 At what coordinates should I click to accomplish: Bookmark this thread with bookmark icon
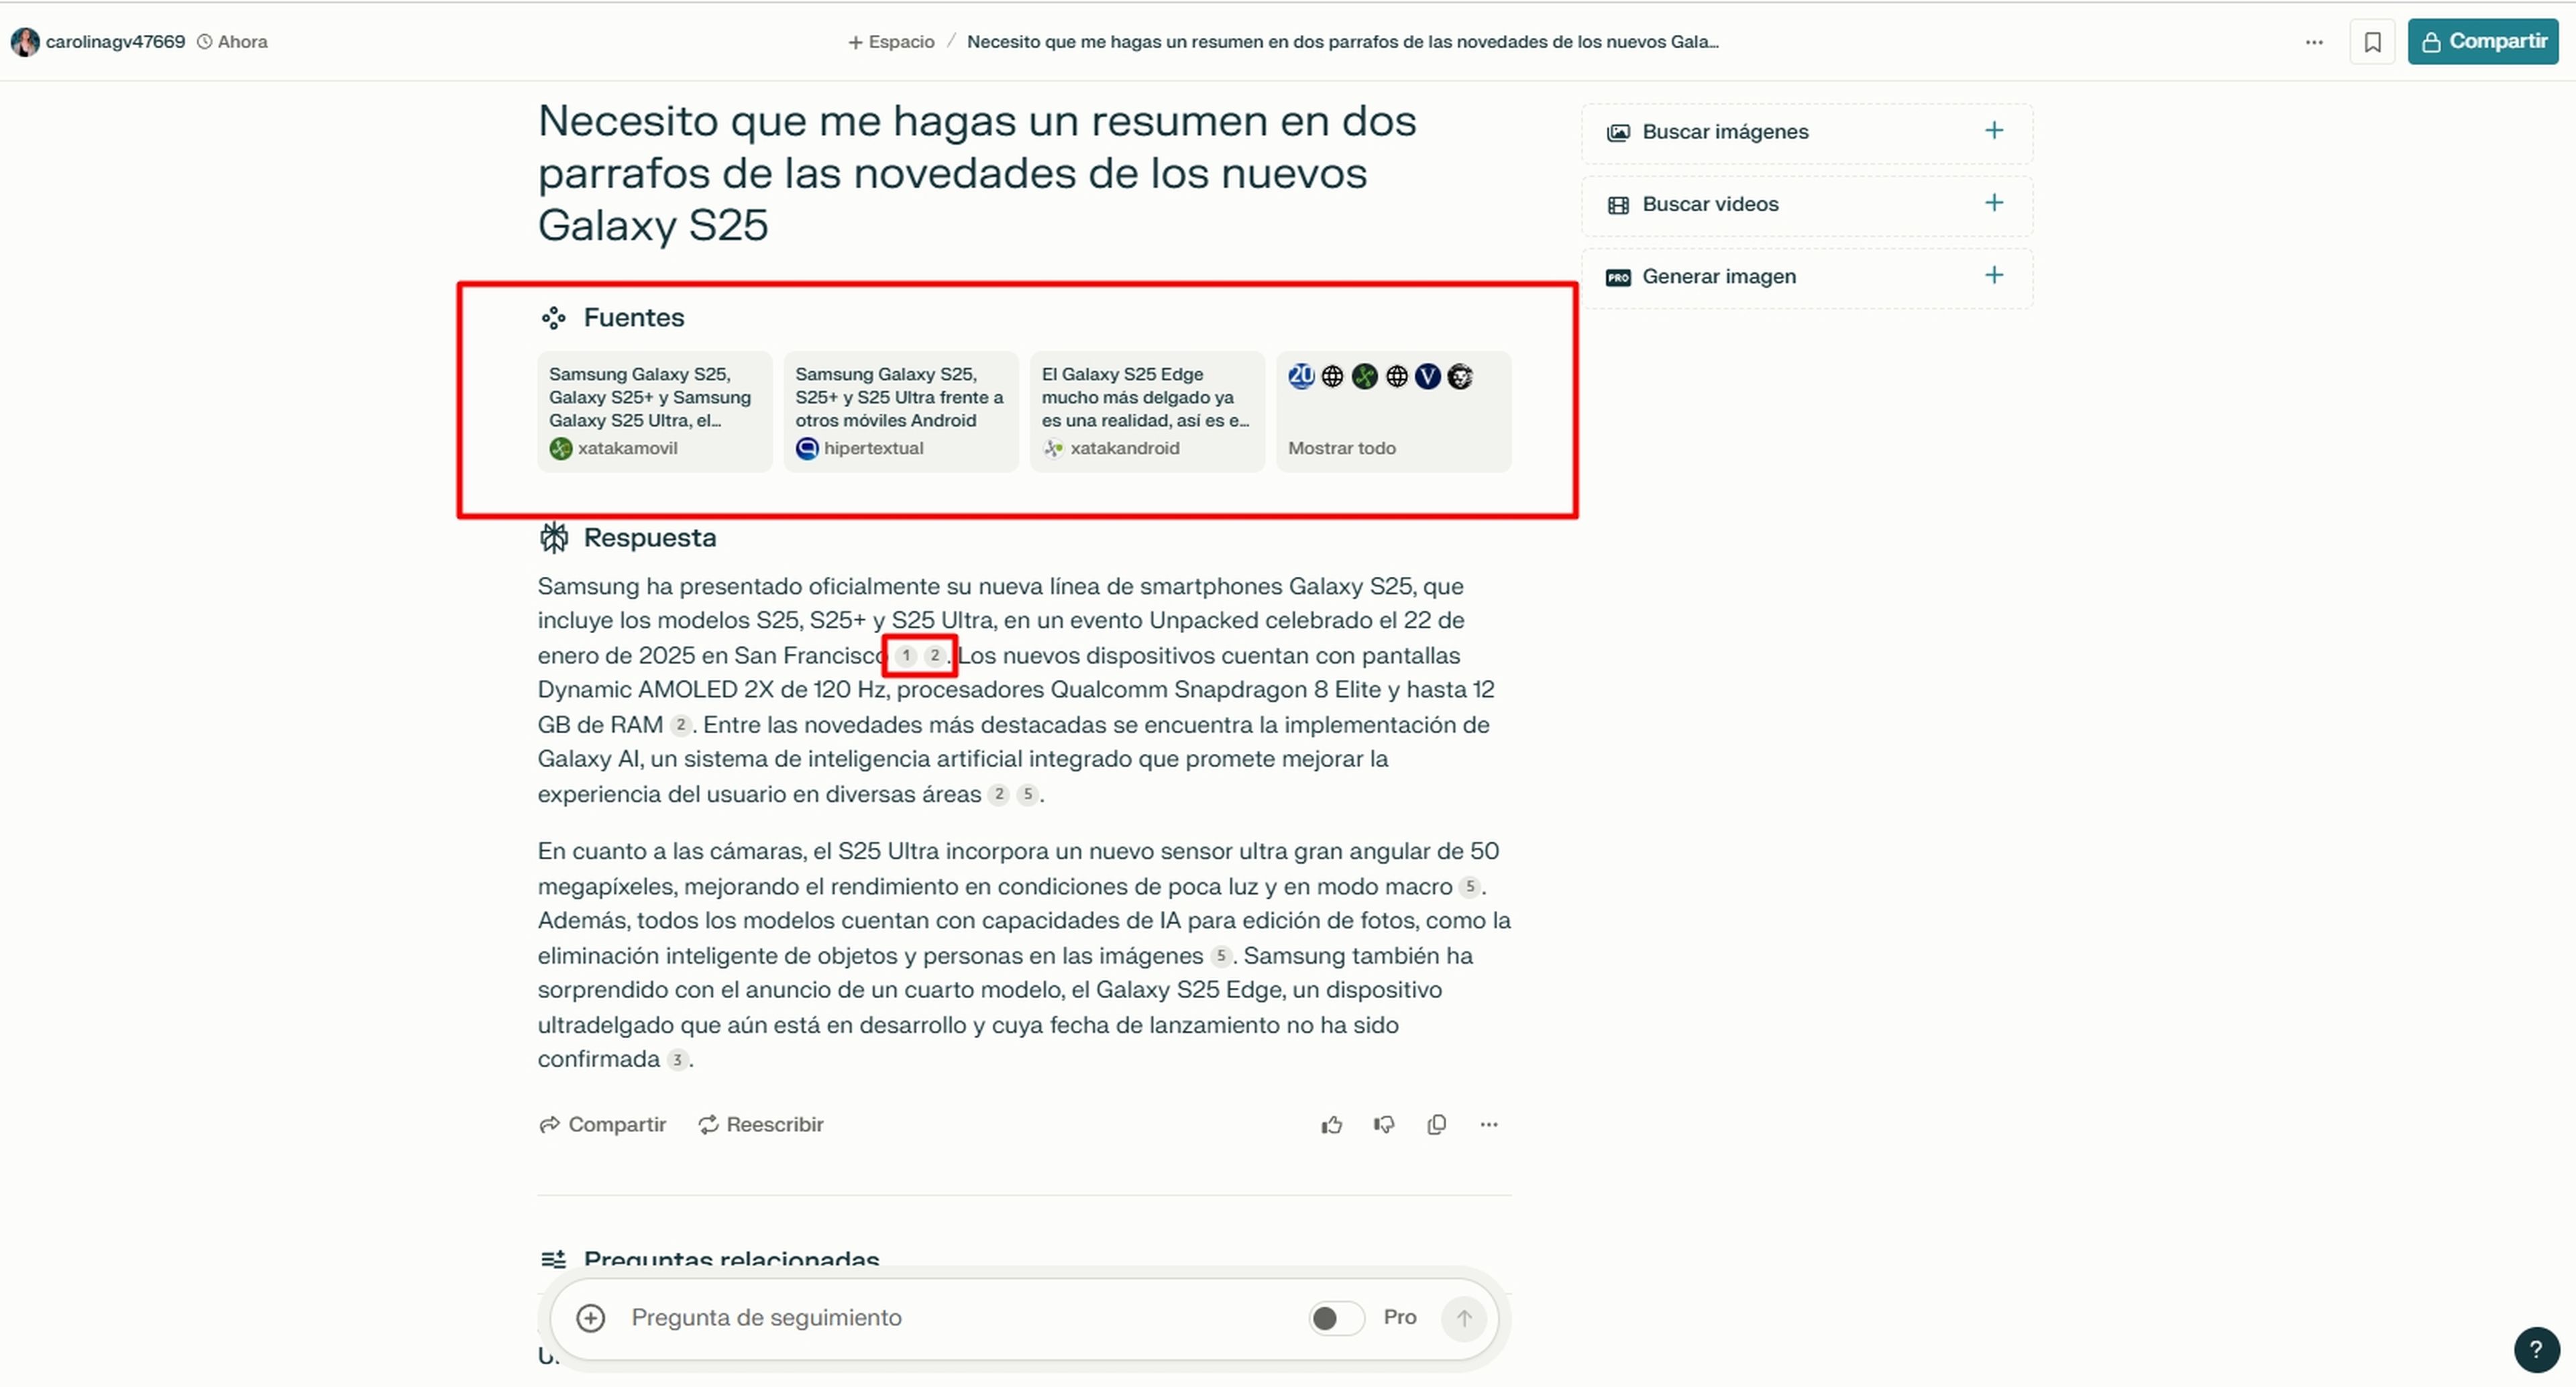click(2372, 42)
